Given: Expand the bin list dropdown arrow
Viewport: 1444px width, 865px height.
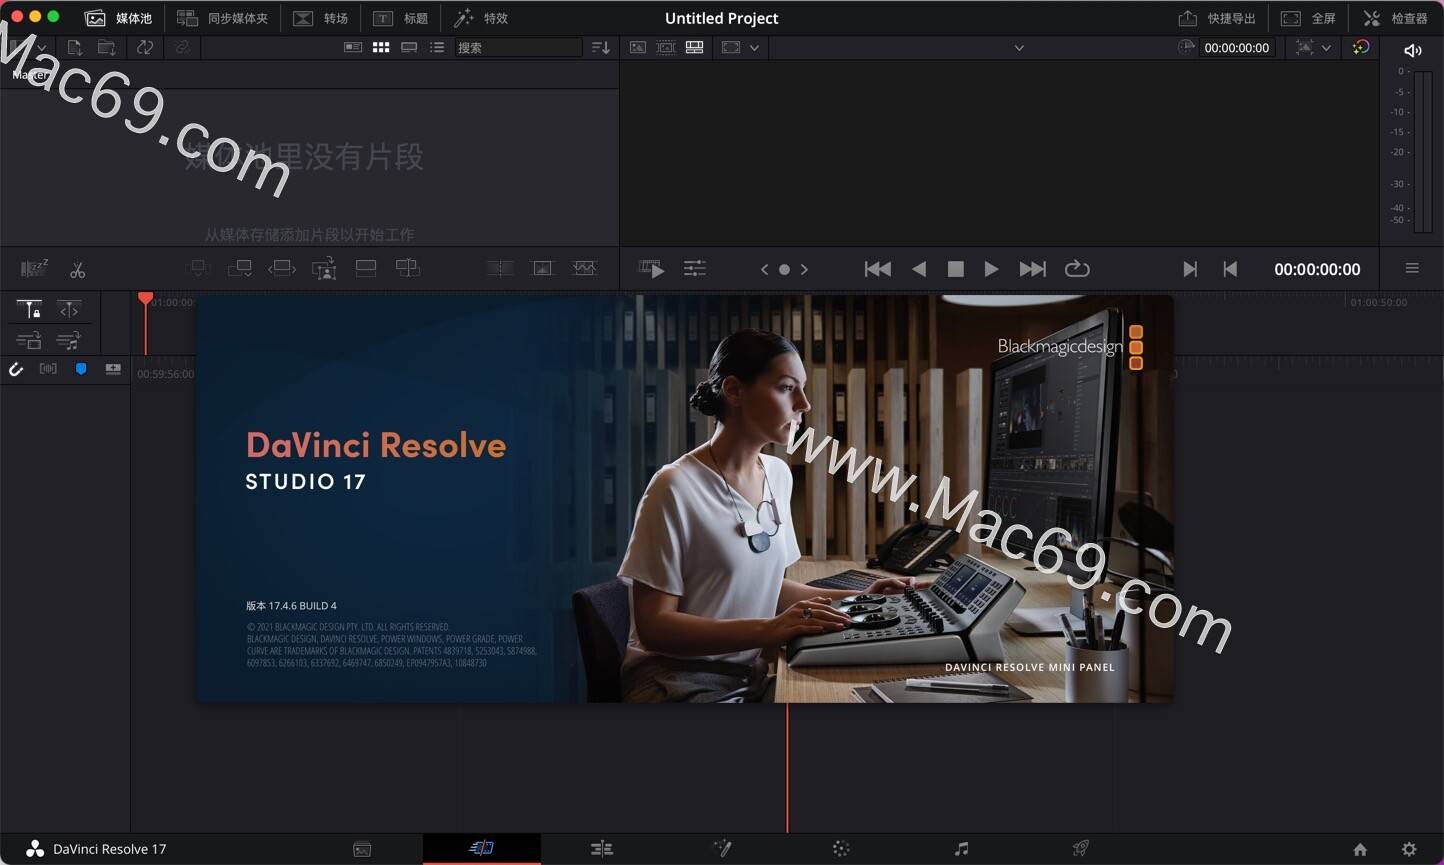Looking at the screenshot, I should tap(41, 47).
